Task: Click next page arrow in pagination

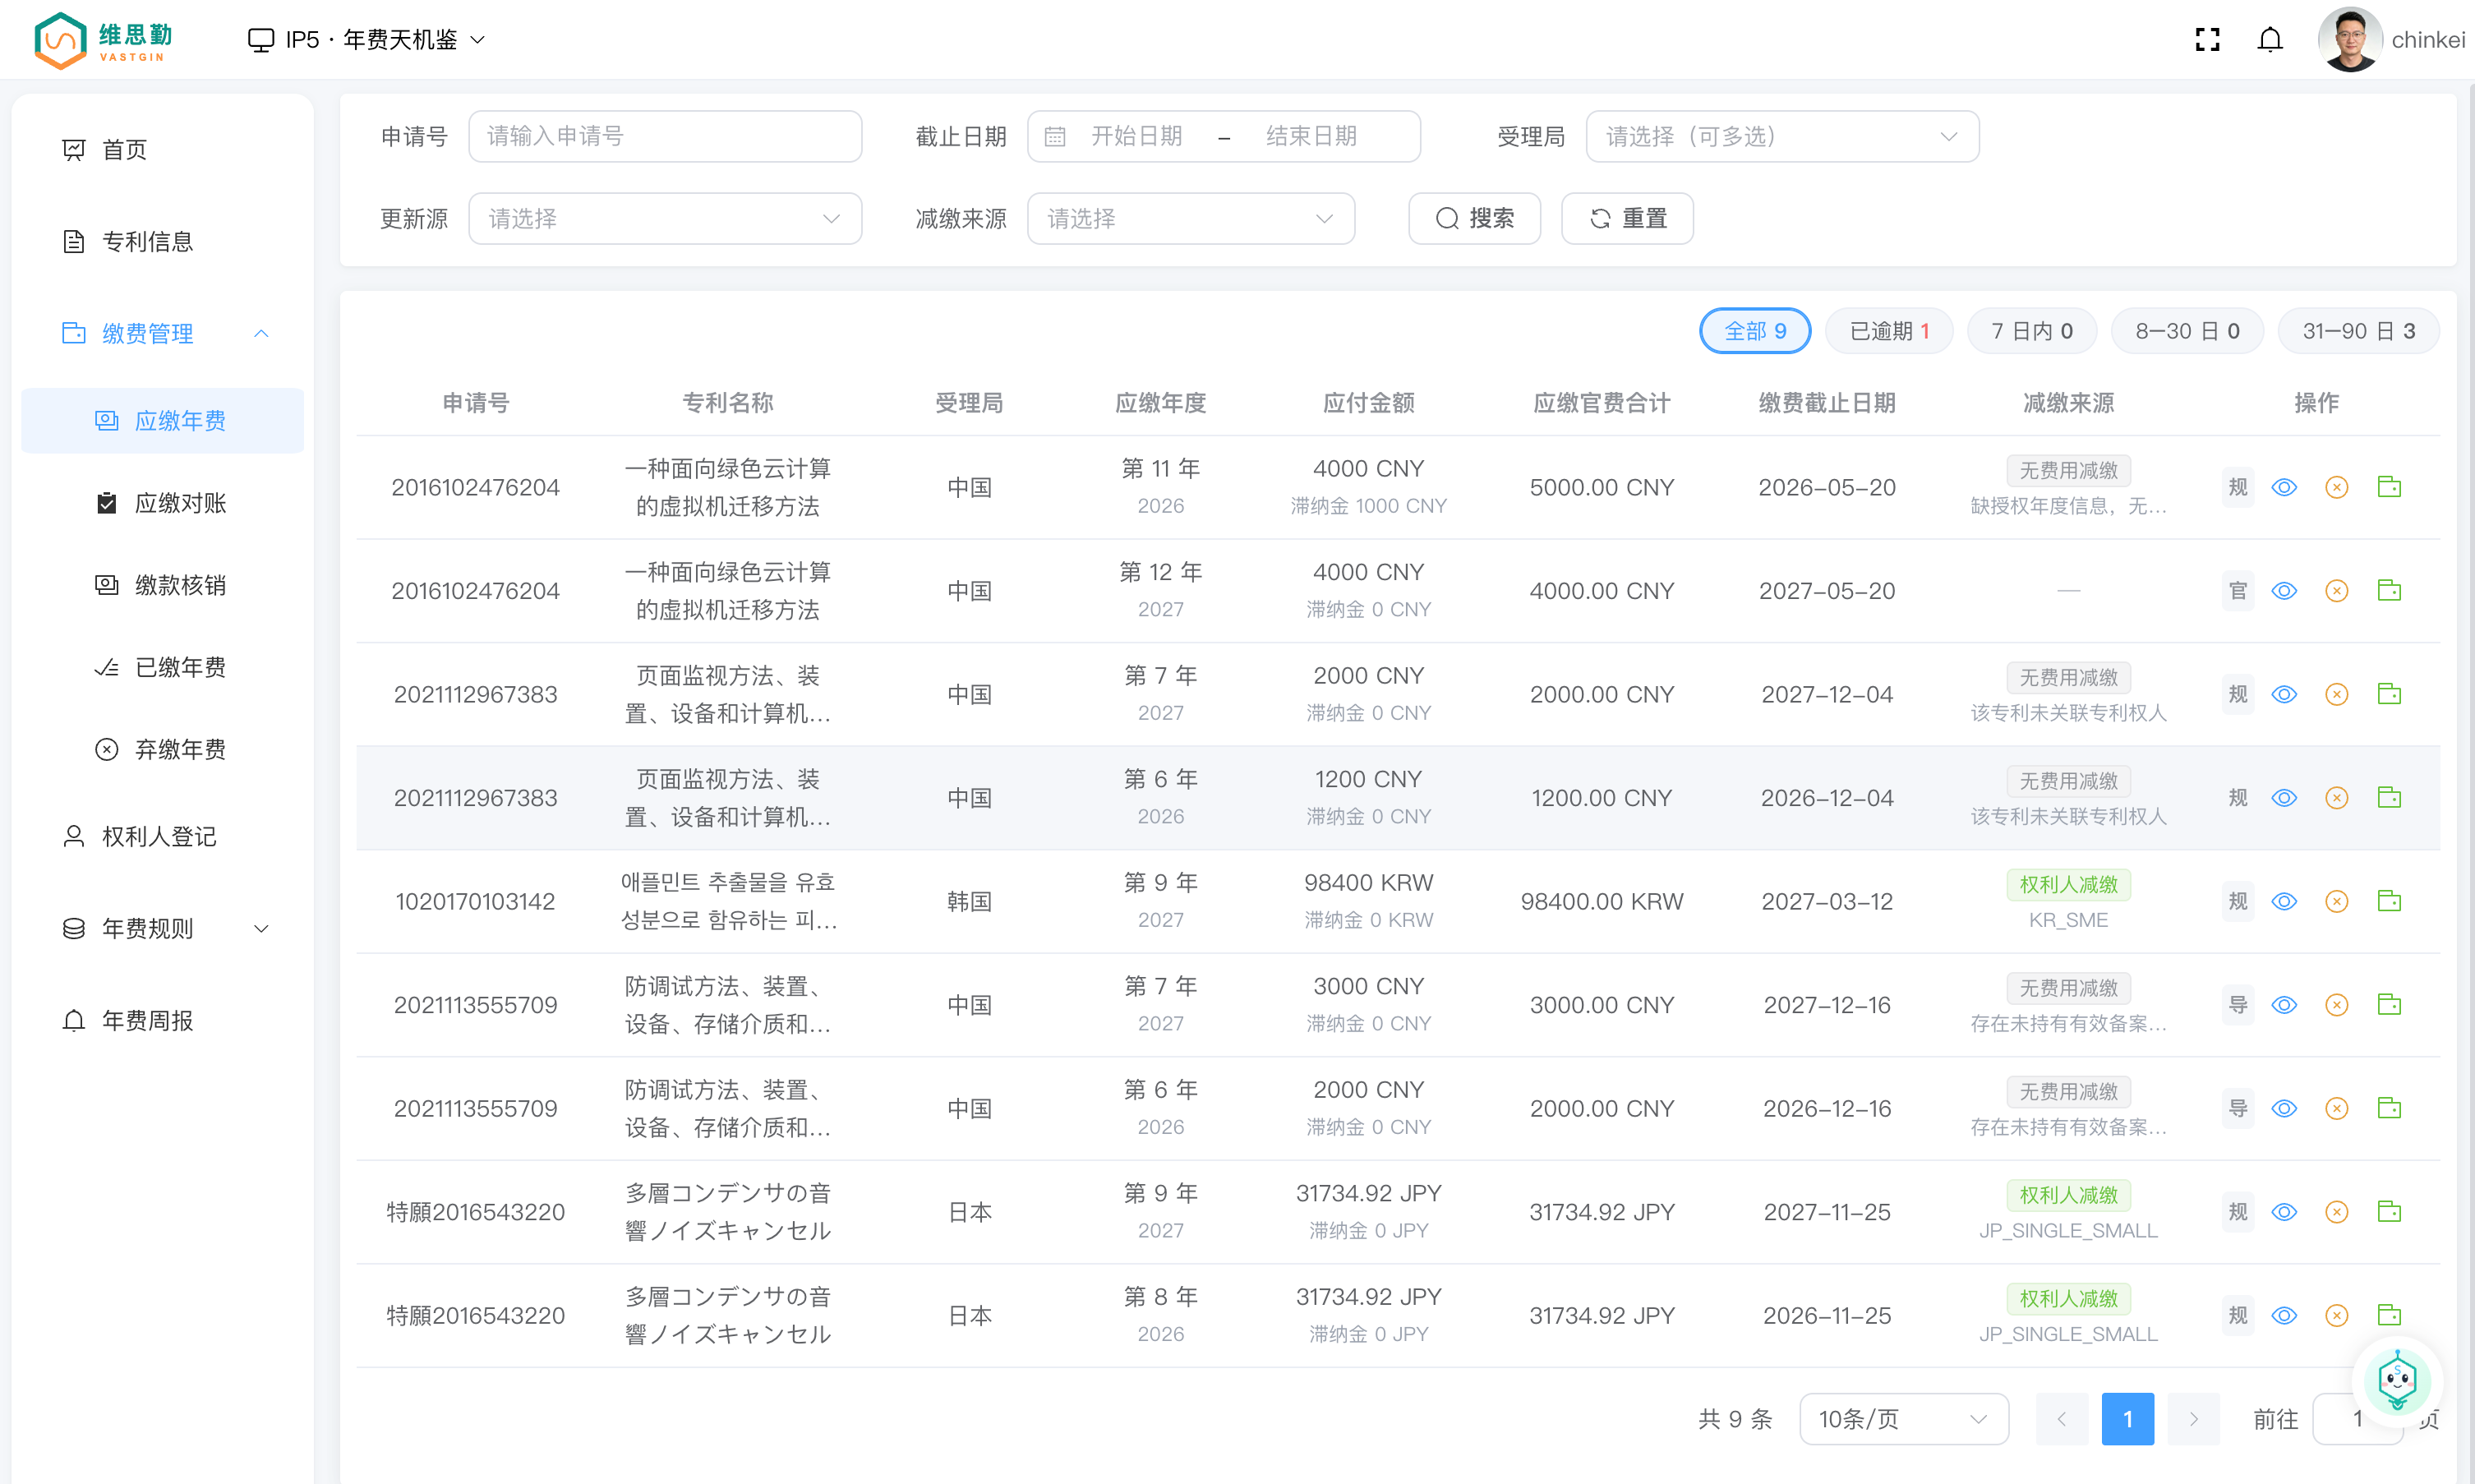Action: [2193, 1418]
